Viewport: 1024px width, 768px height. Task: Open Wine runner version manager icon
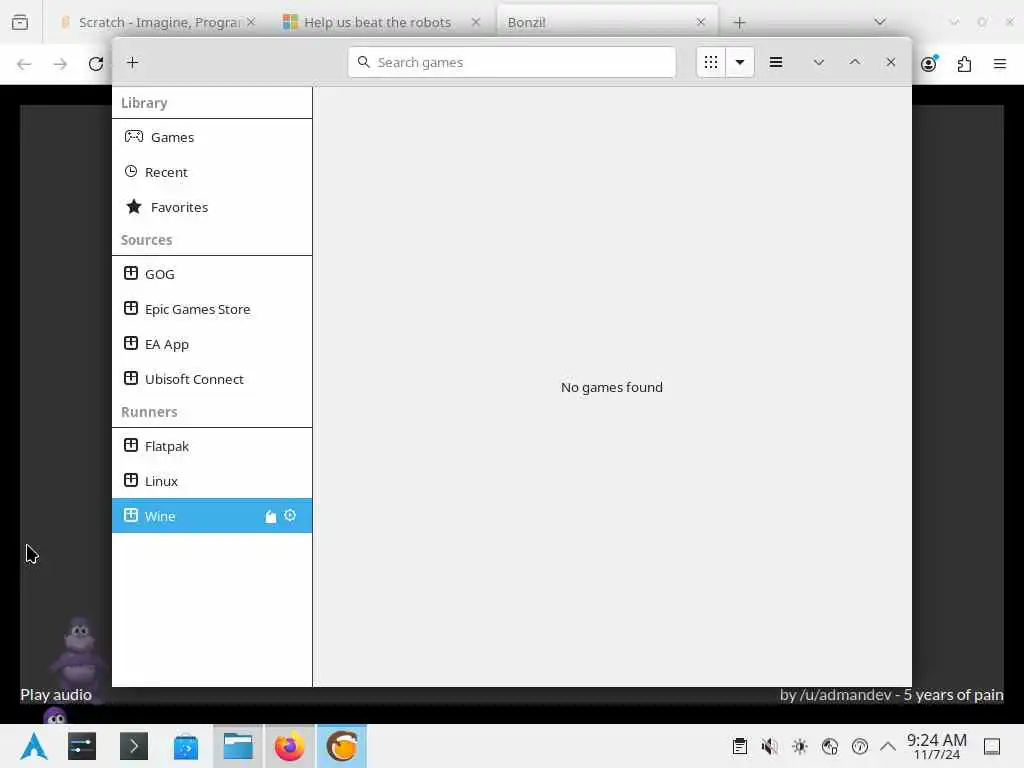[x=270, y=517]
